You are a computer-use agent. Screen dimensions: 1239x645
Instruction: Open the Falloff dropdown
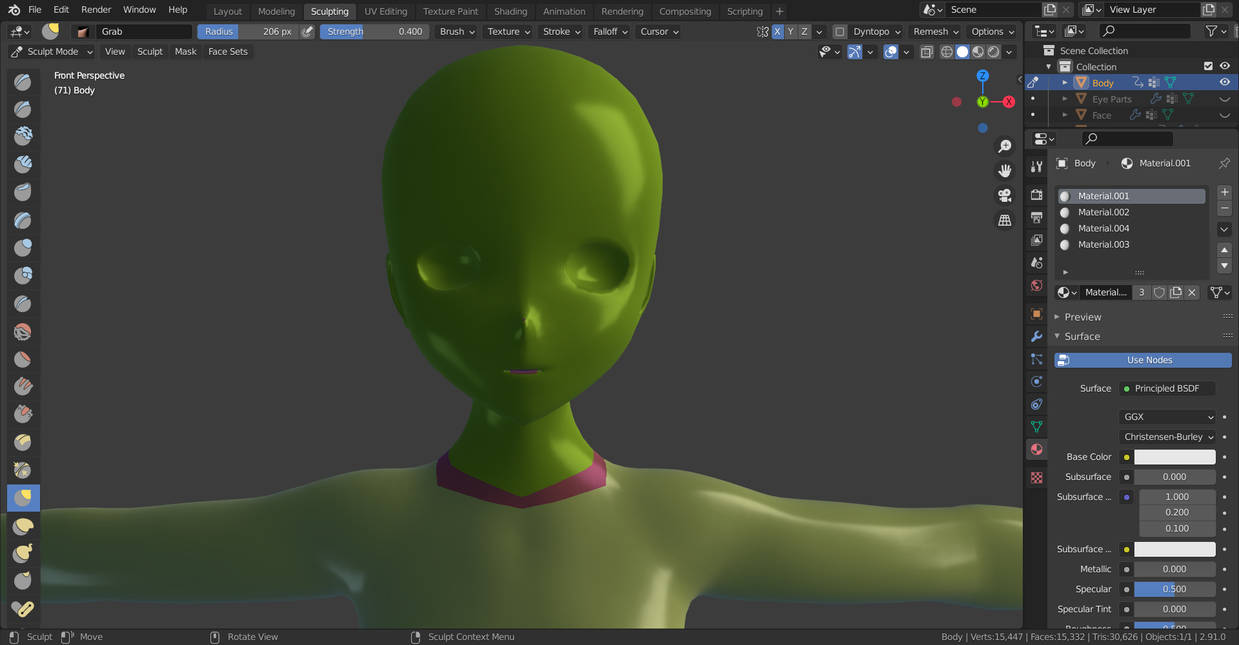(610, 31)
